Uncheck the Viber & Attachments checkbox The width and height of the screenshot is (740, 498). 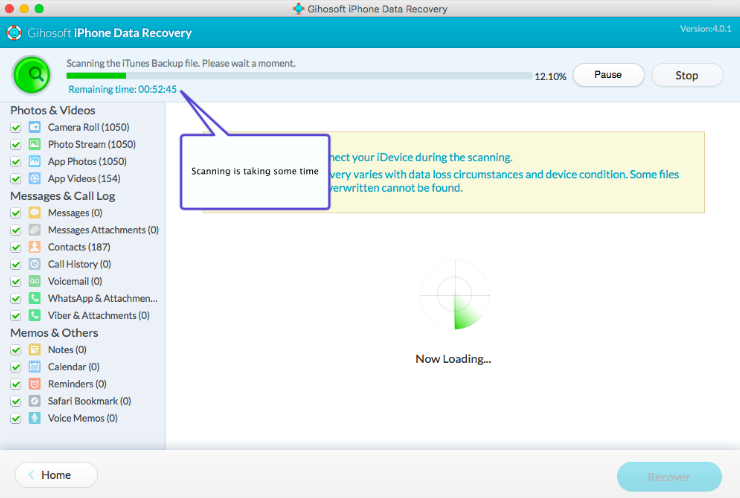16,316
